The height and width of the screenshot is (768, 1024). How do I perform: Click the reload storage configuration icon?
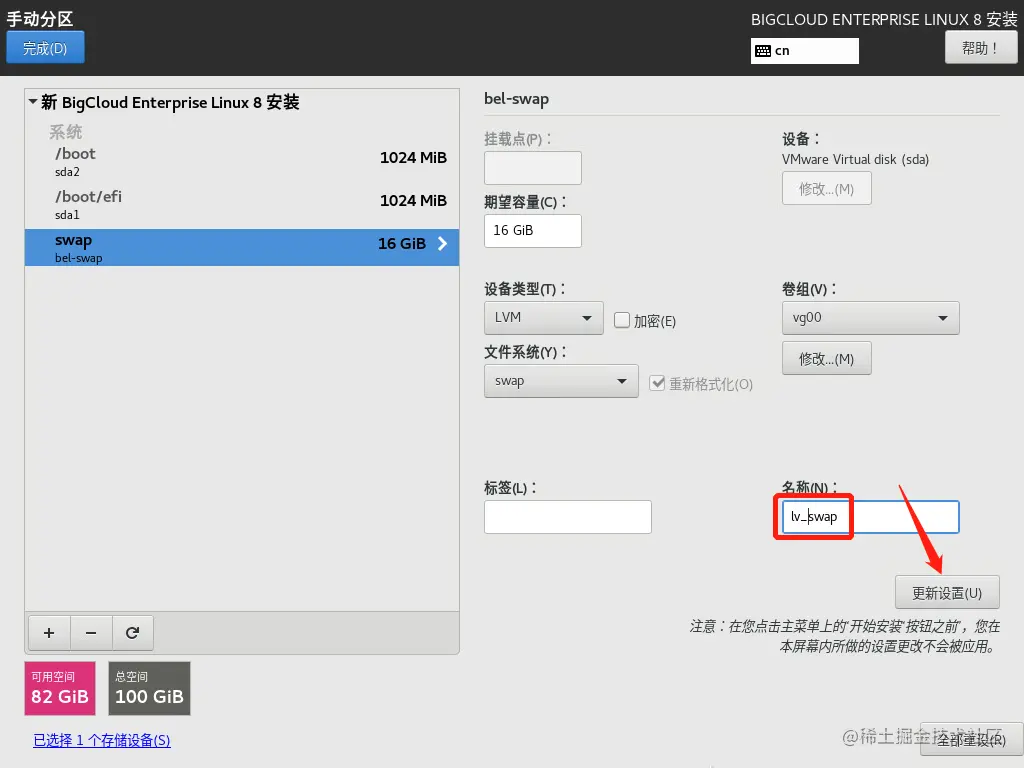pyautogui.click(x=133, y=633)
